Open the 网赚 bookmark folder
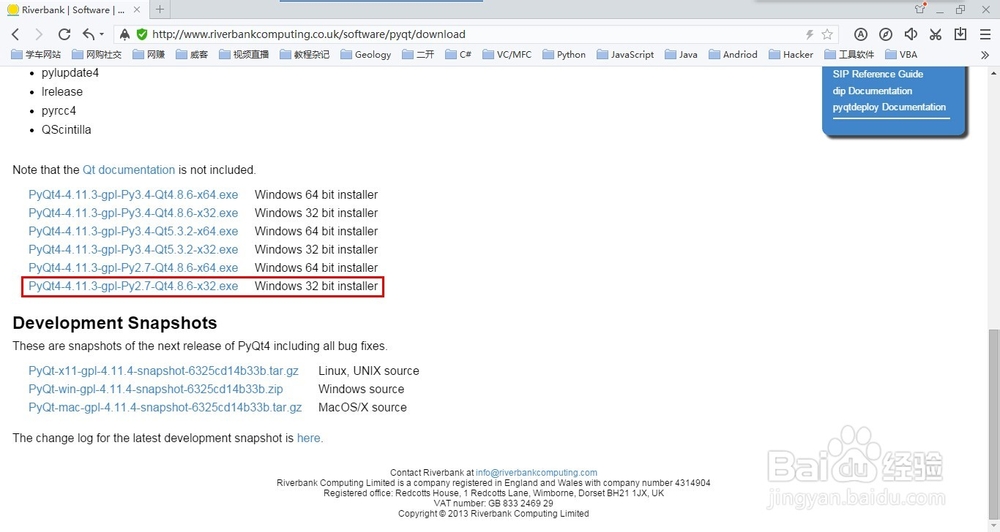The image size is (1000, 532). (149, 55)
